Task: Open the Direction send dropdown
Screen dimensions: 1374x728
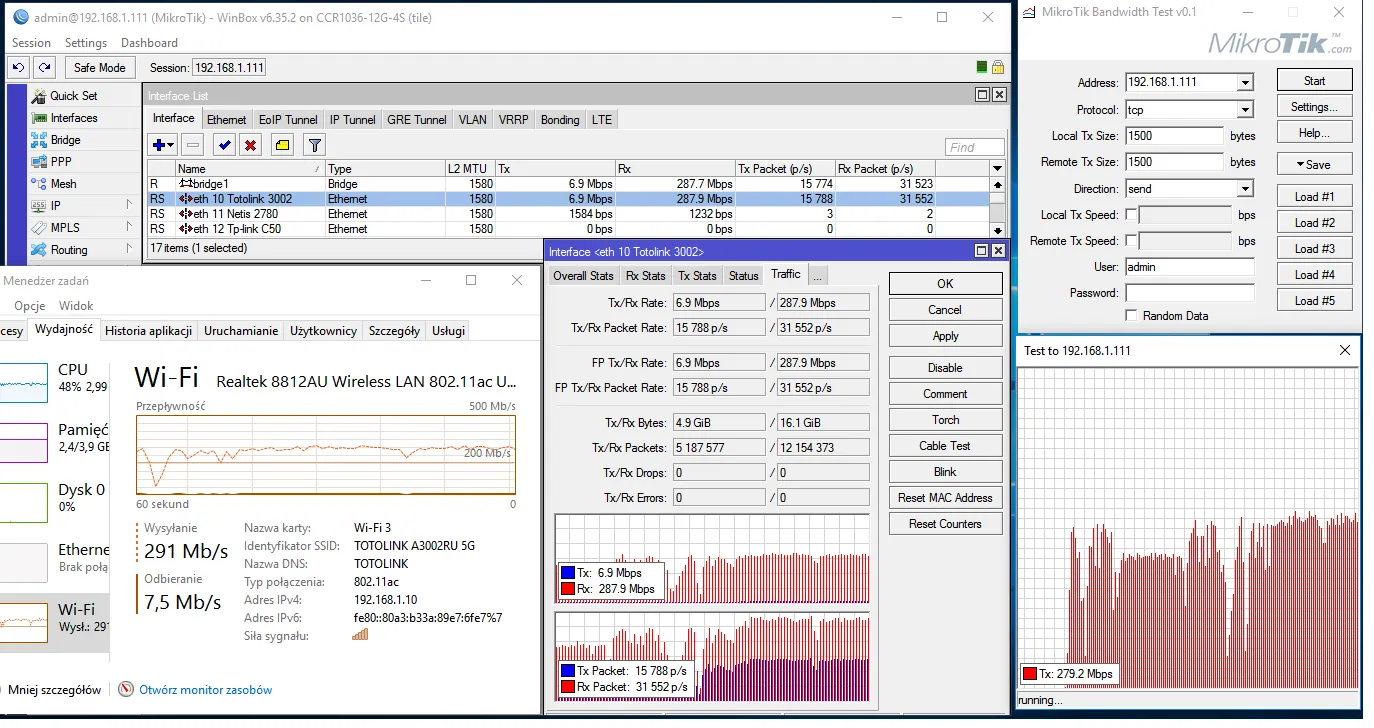Action: click(1245, 189)
